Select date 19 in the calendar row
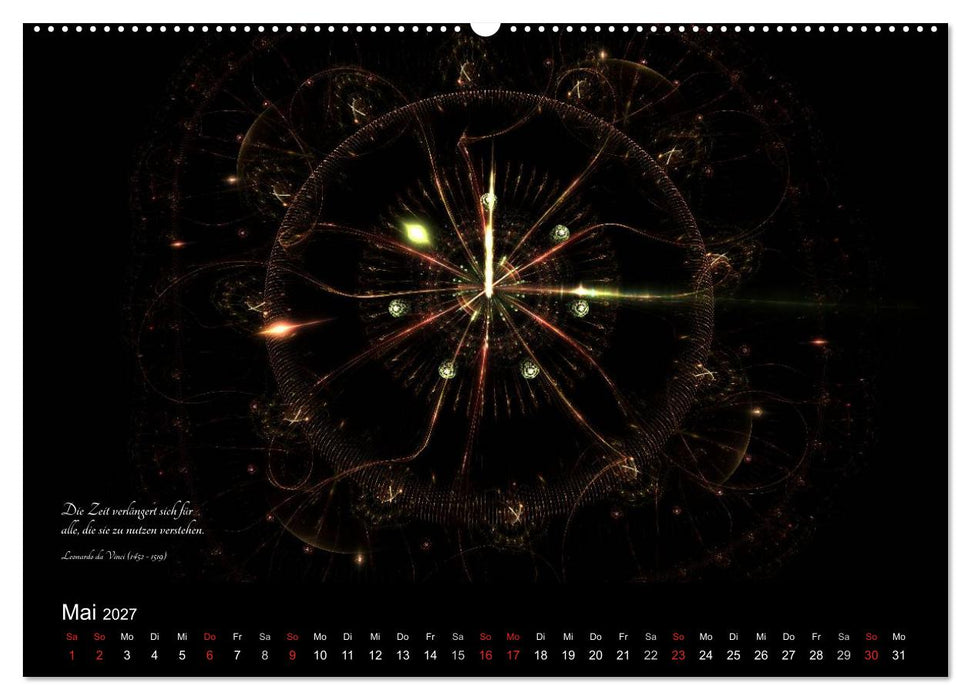 click(568, 655)
